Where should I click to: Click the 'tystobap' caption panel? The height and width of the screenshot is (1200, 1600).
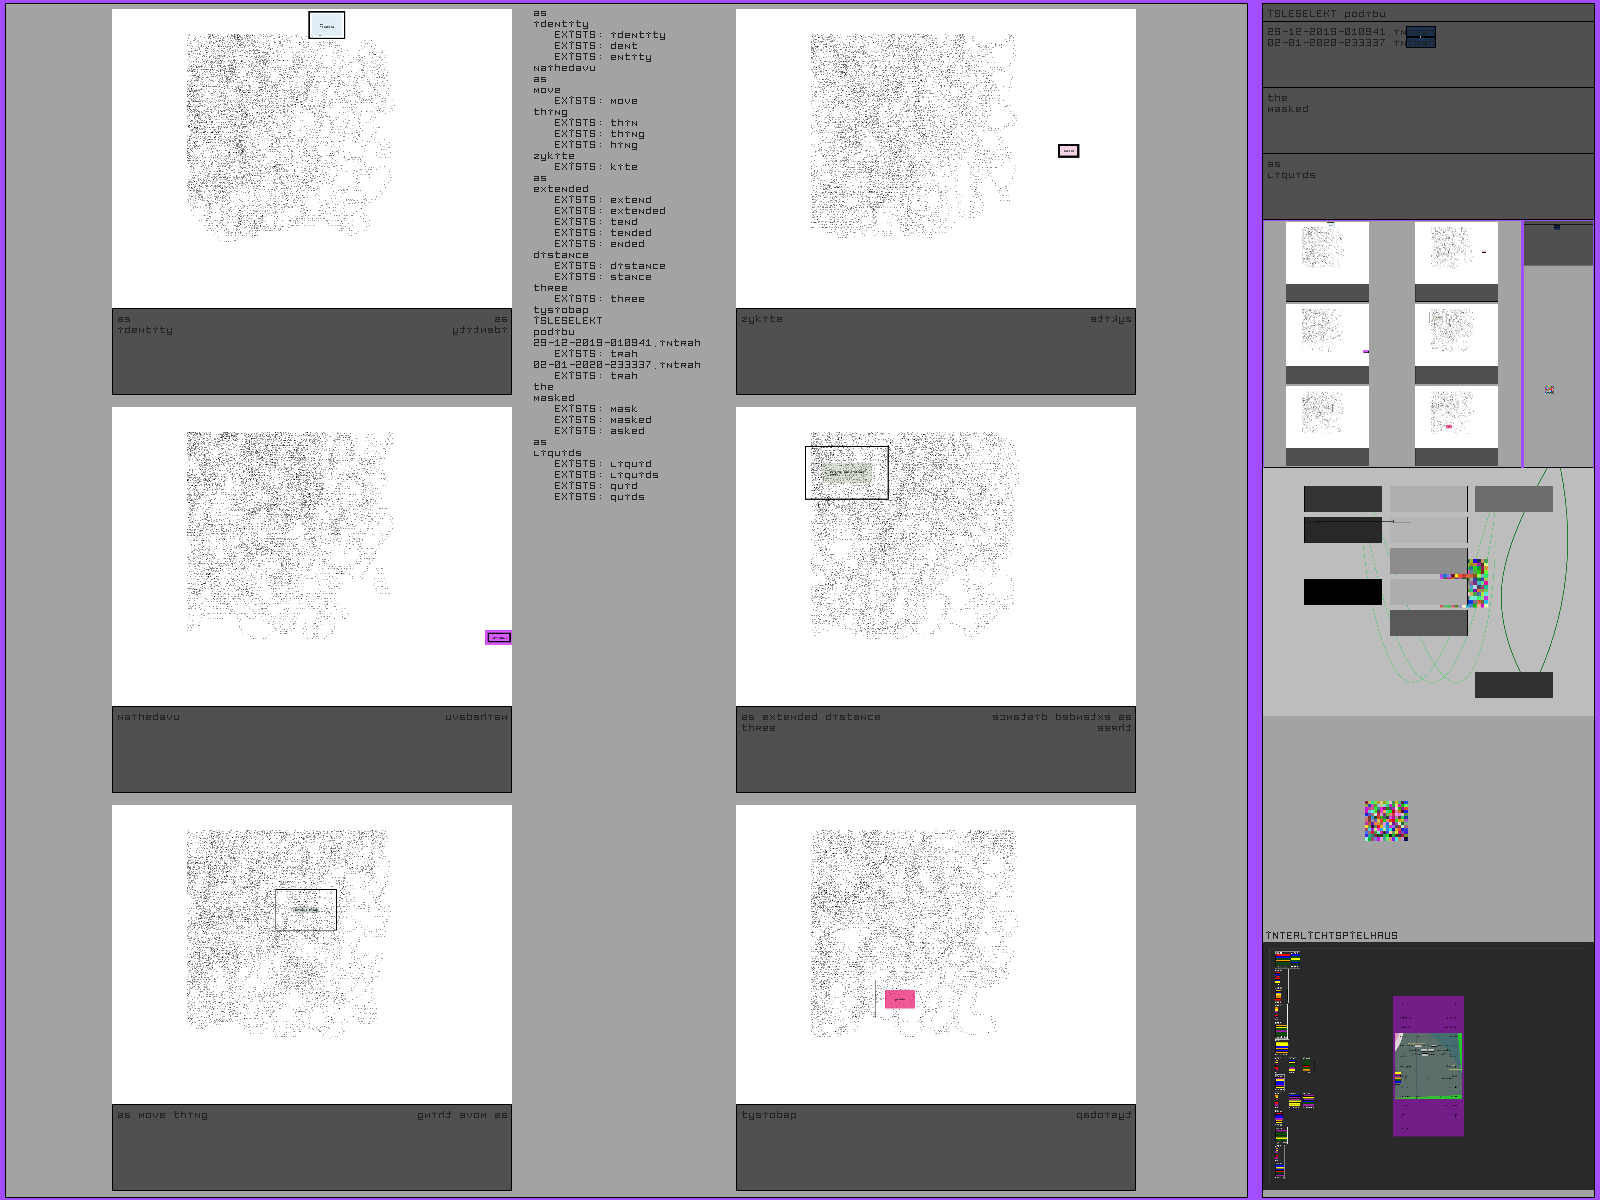[x=935, y=1147]
